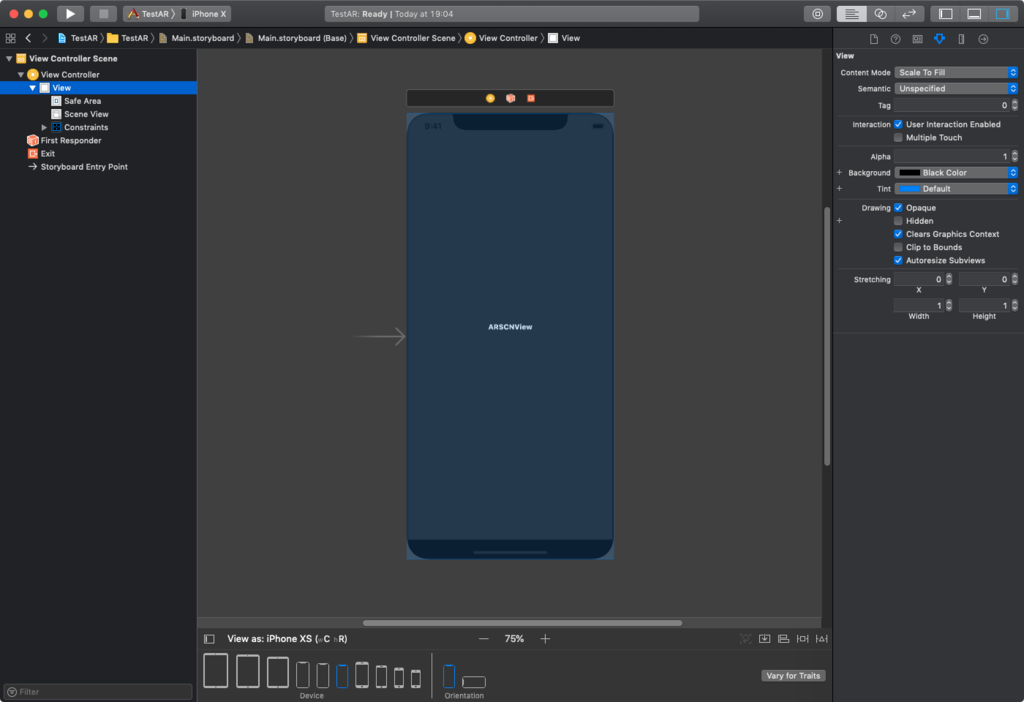
Task: Expand the Constraints group
Action: pos(44,127)
